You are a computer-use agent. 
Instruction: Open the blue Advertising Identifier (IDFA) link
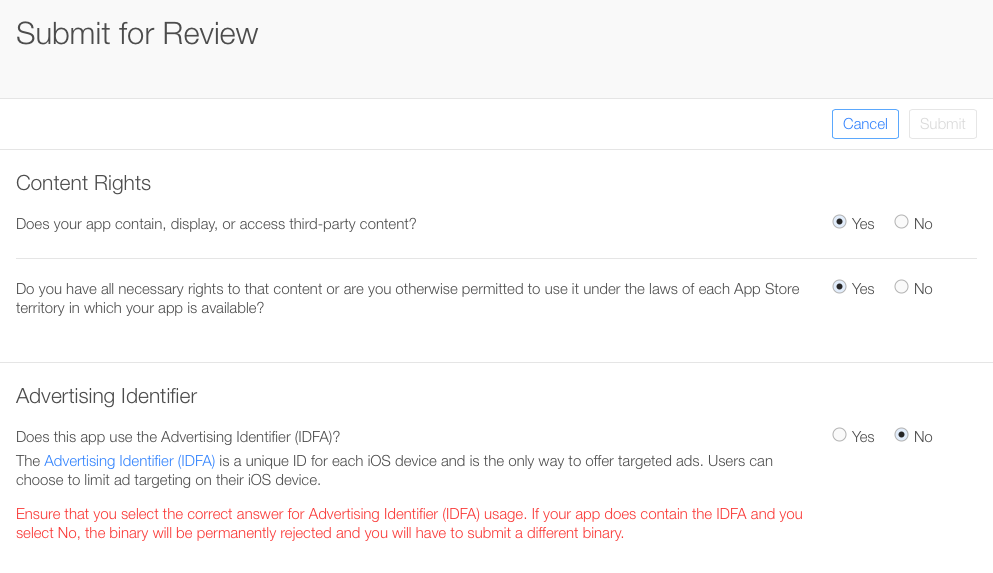click(130, 461)
